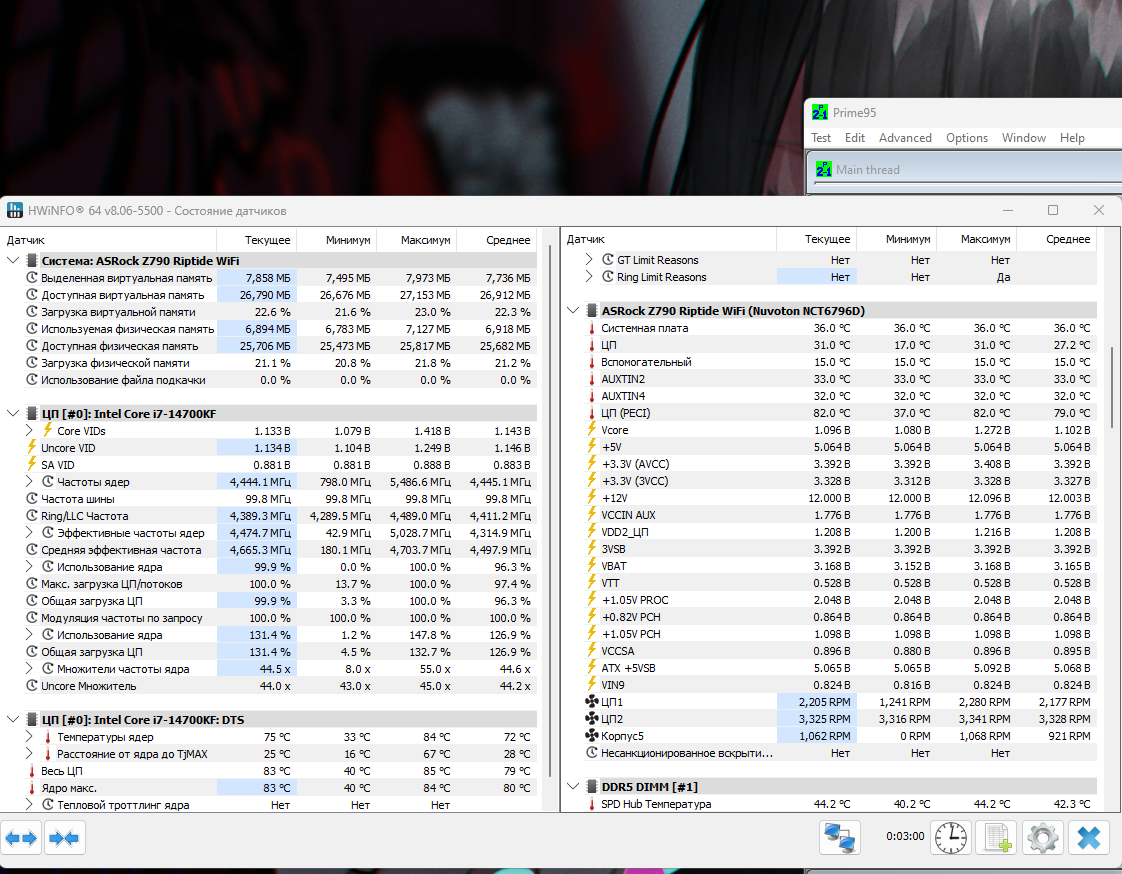The width and height of the screenshot is (1122, 874).
Task: Expand the Множители частоты ядра row
Action: [29, 669]
